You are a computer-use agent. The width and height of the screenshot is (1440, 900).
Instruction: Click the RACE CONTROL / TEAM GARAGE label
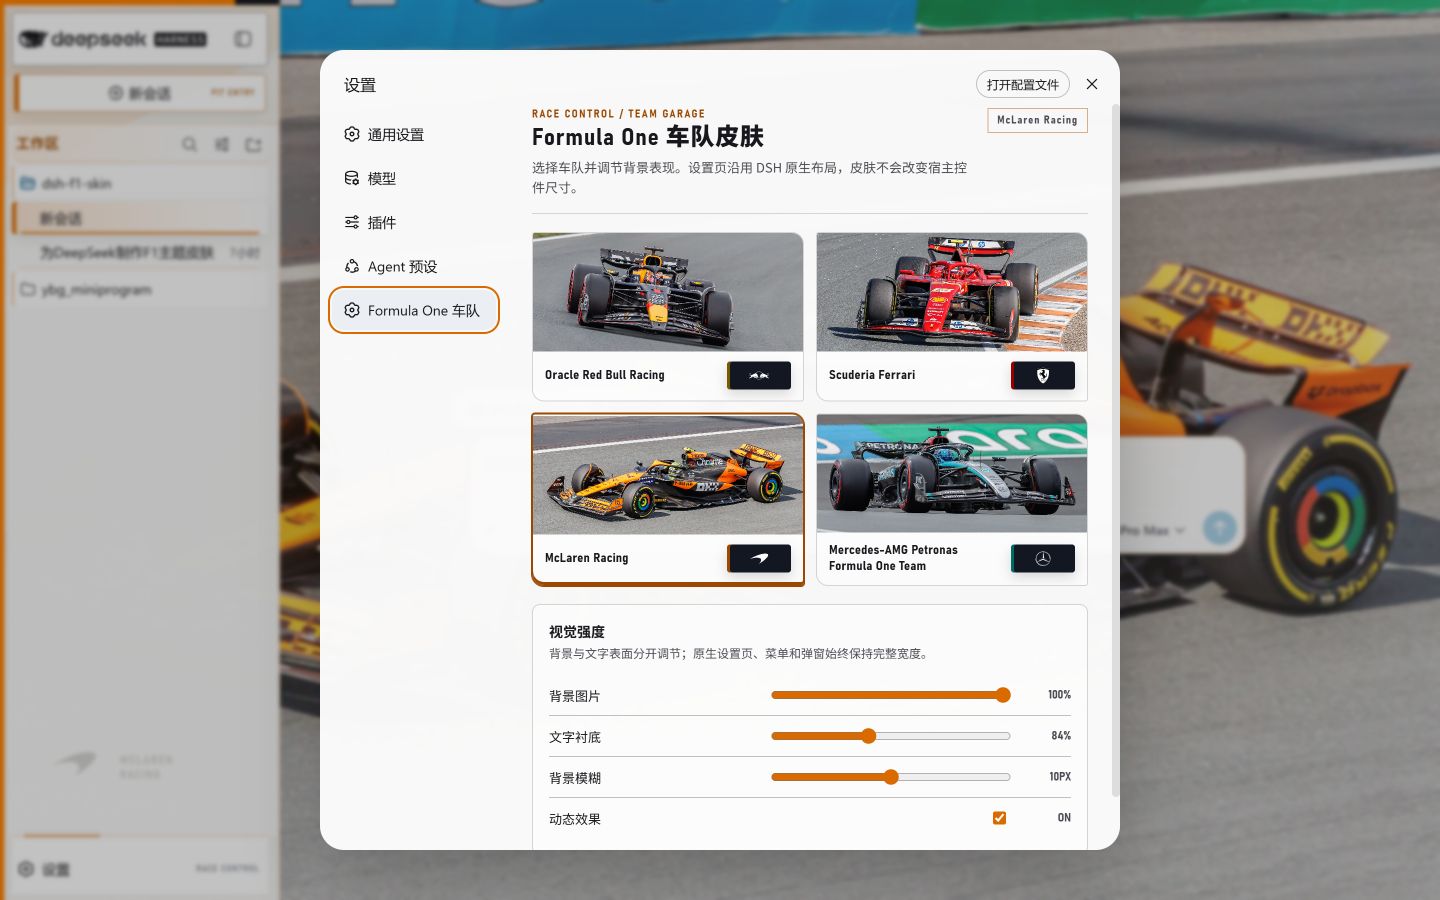618,114
